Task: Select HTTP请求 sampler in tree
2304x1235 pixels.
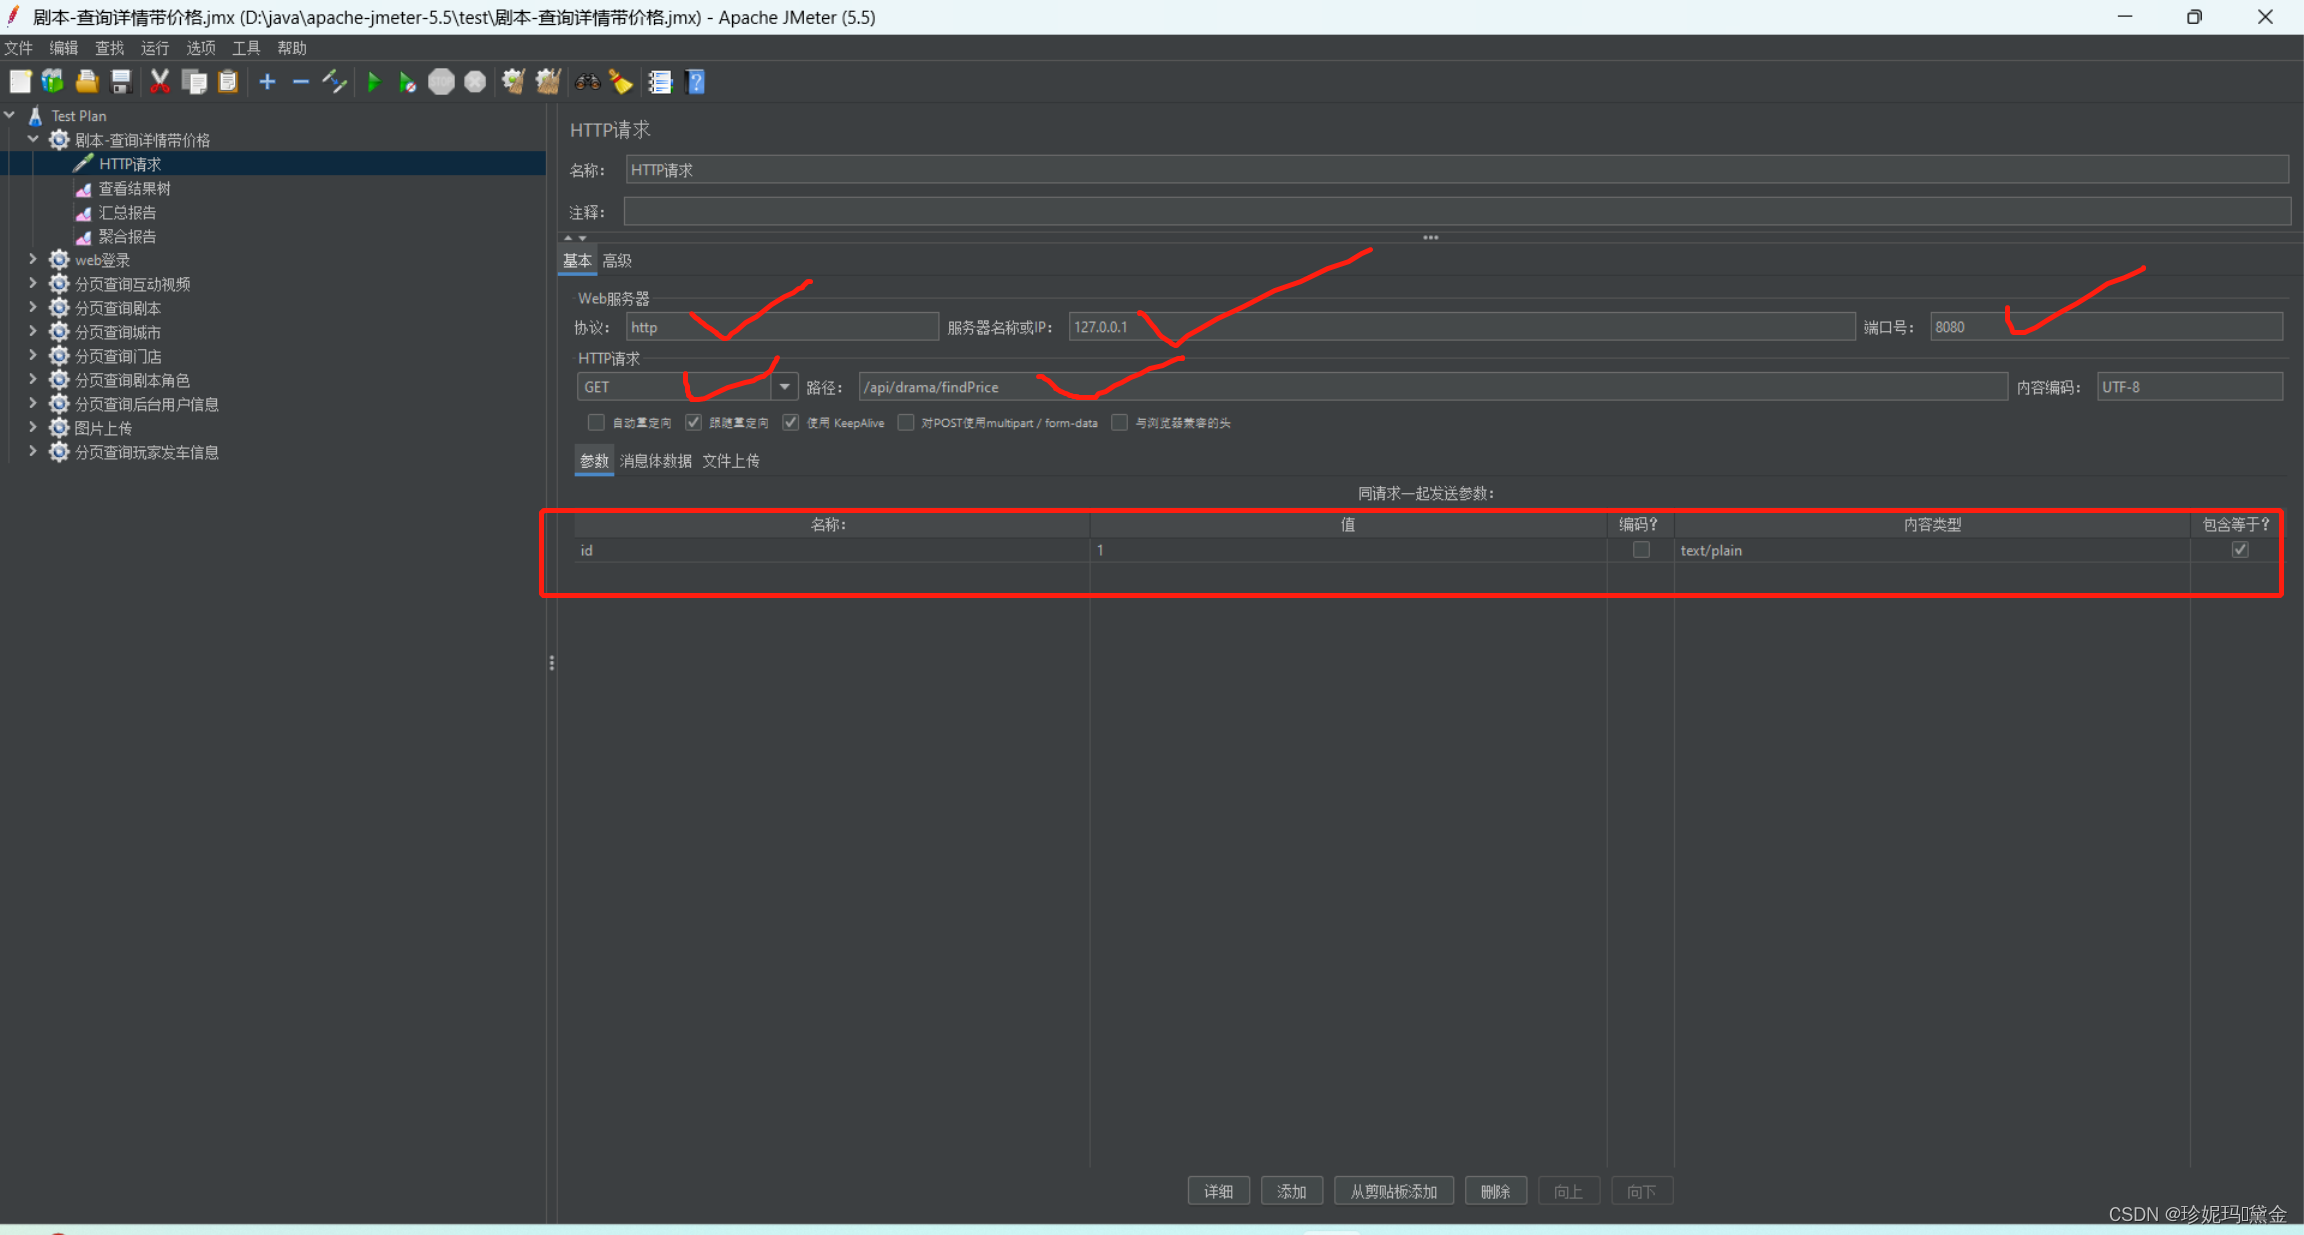Action: [130, 164]
